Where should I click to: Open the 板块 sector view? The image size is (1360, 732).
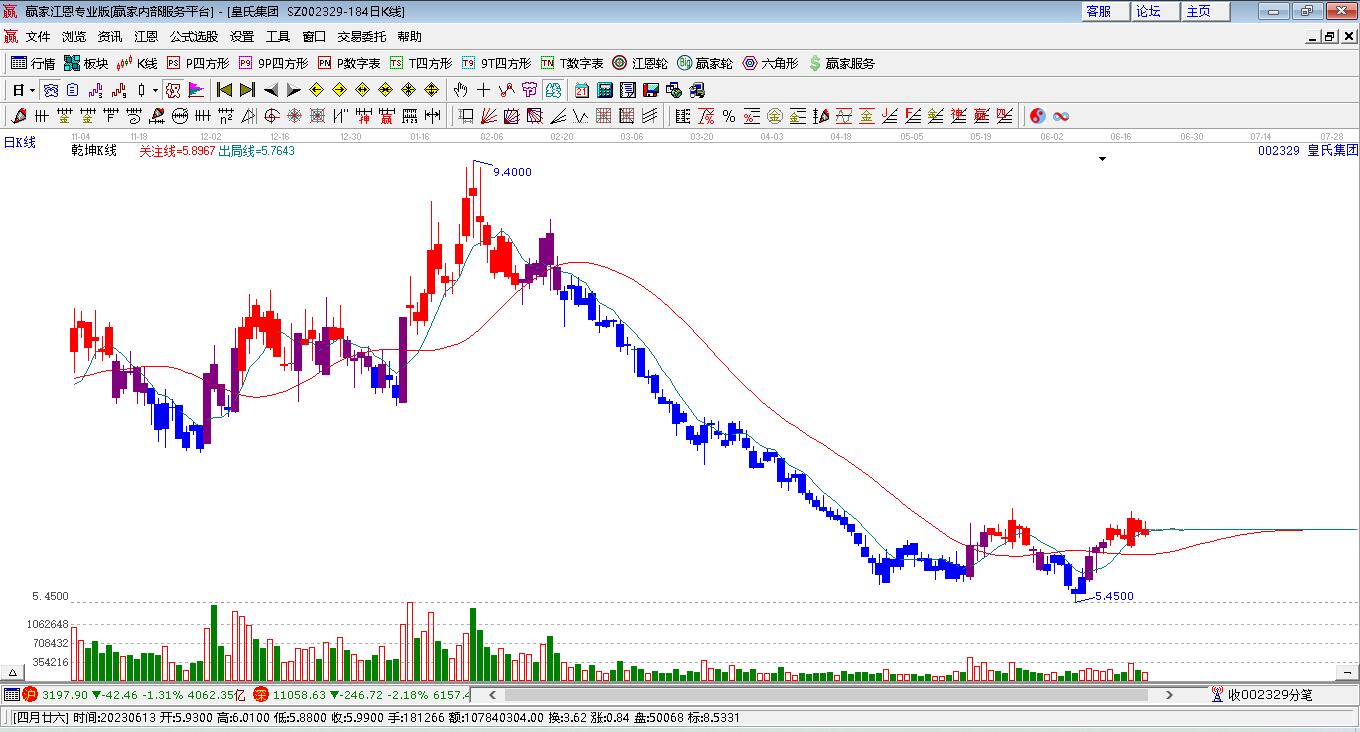86,63
